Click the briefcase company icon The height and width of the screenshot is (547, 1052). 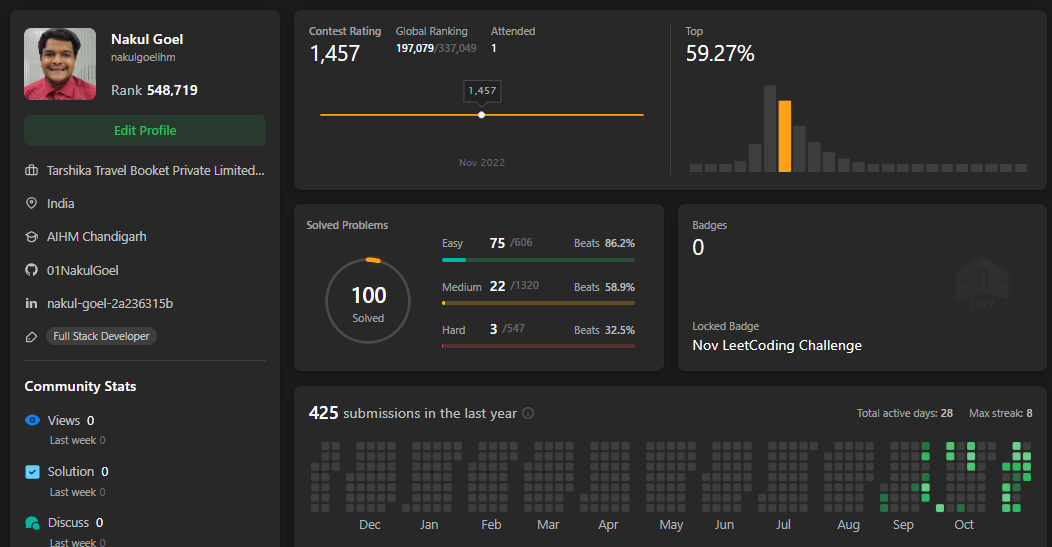32,170
